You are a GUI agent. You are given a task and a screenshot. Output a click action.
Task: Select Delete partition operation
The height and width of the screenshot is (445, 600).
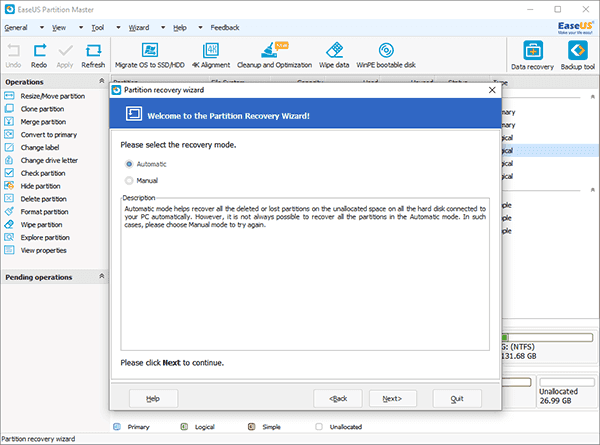(x=36, y=199)
